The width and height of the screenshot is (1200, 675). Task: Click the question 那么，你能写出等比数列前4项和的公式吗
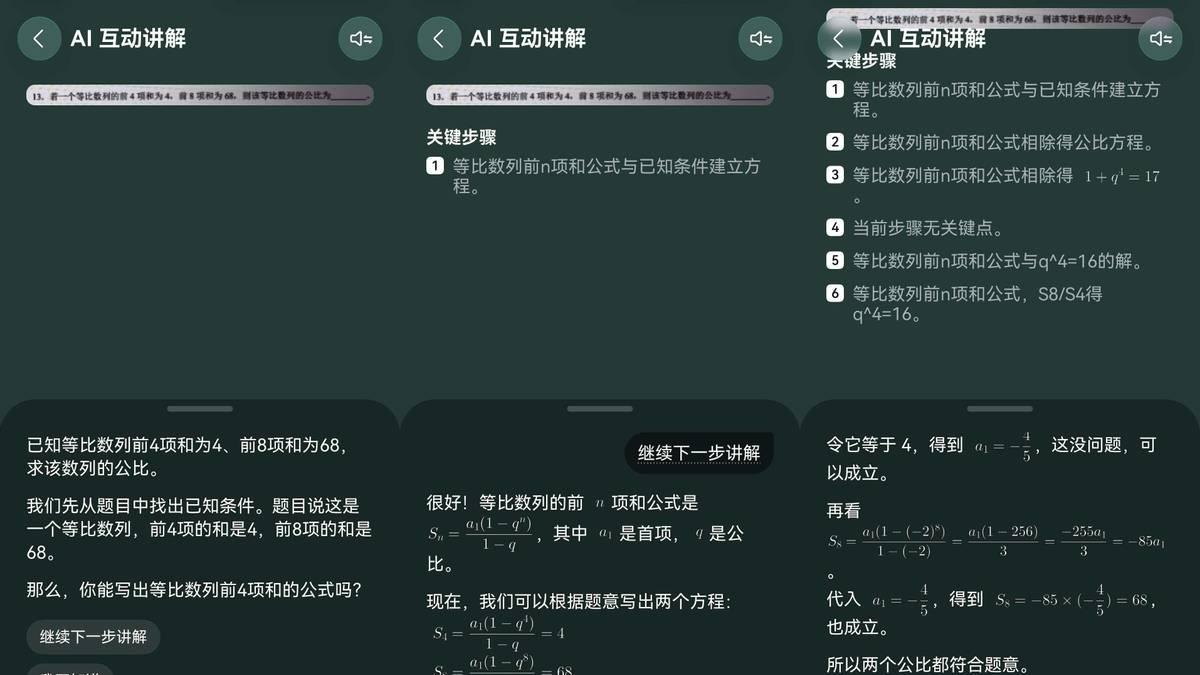coord(194,590)
